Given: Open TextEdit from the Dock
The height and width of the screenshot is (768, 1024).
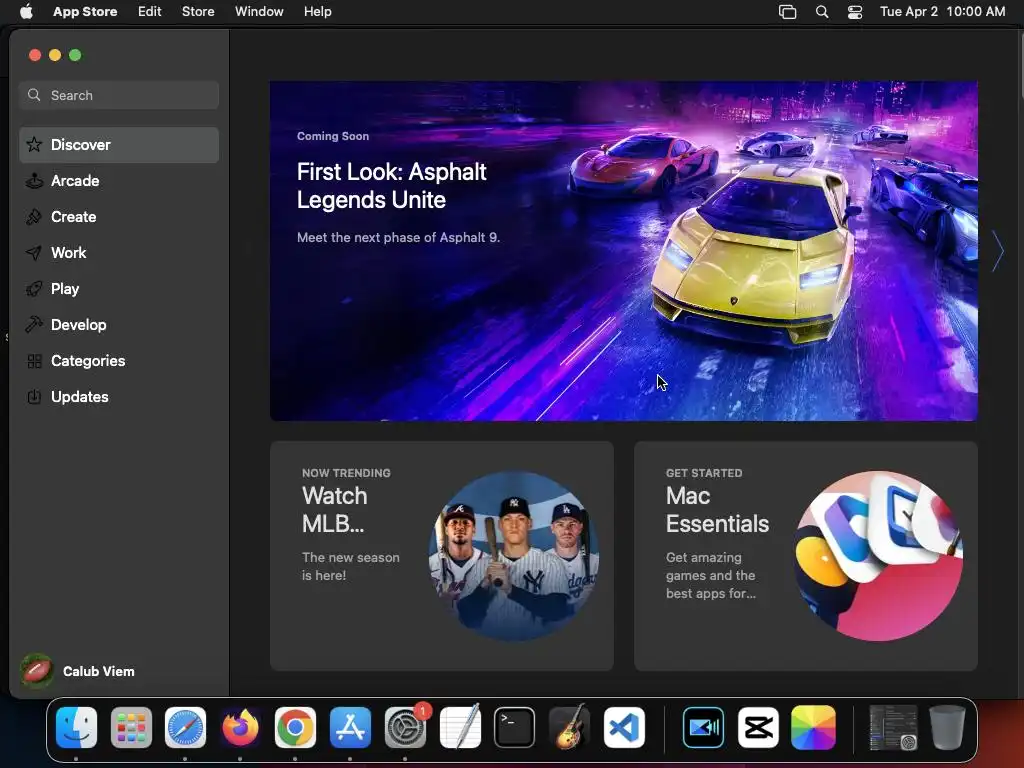Looking at the screenshot, I should pos(460,728).
